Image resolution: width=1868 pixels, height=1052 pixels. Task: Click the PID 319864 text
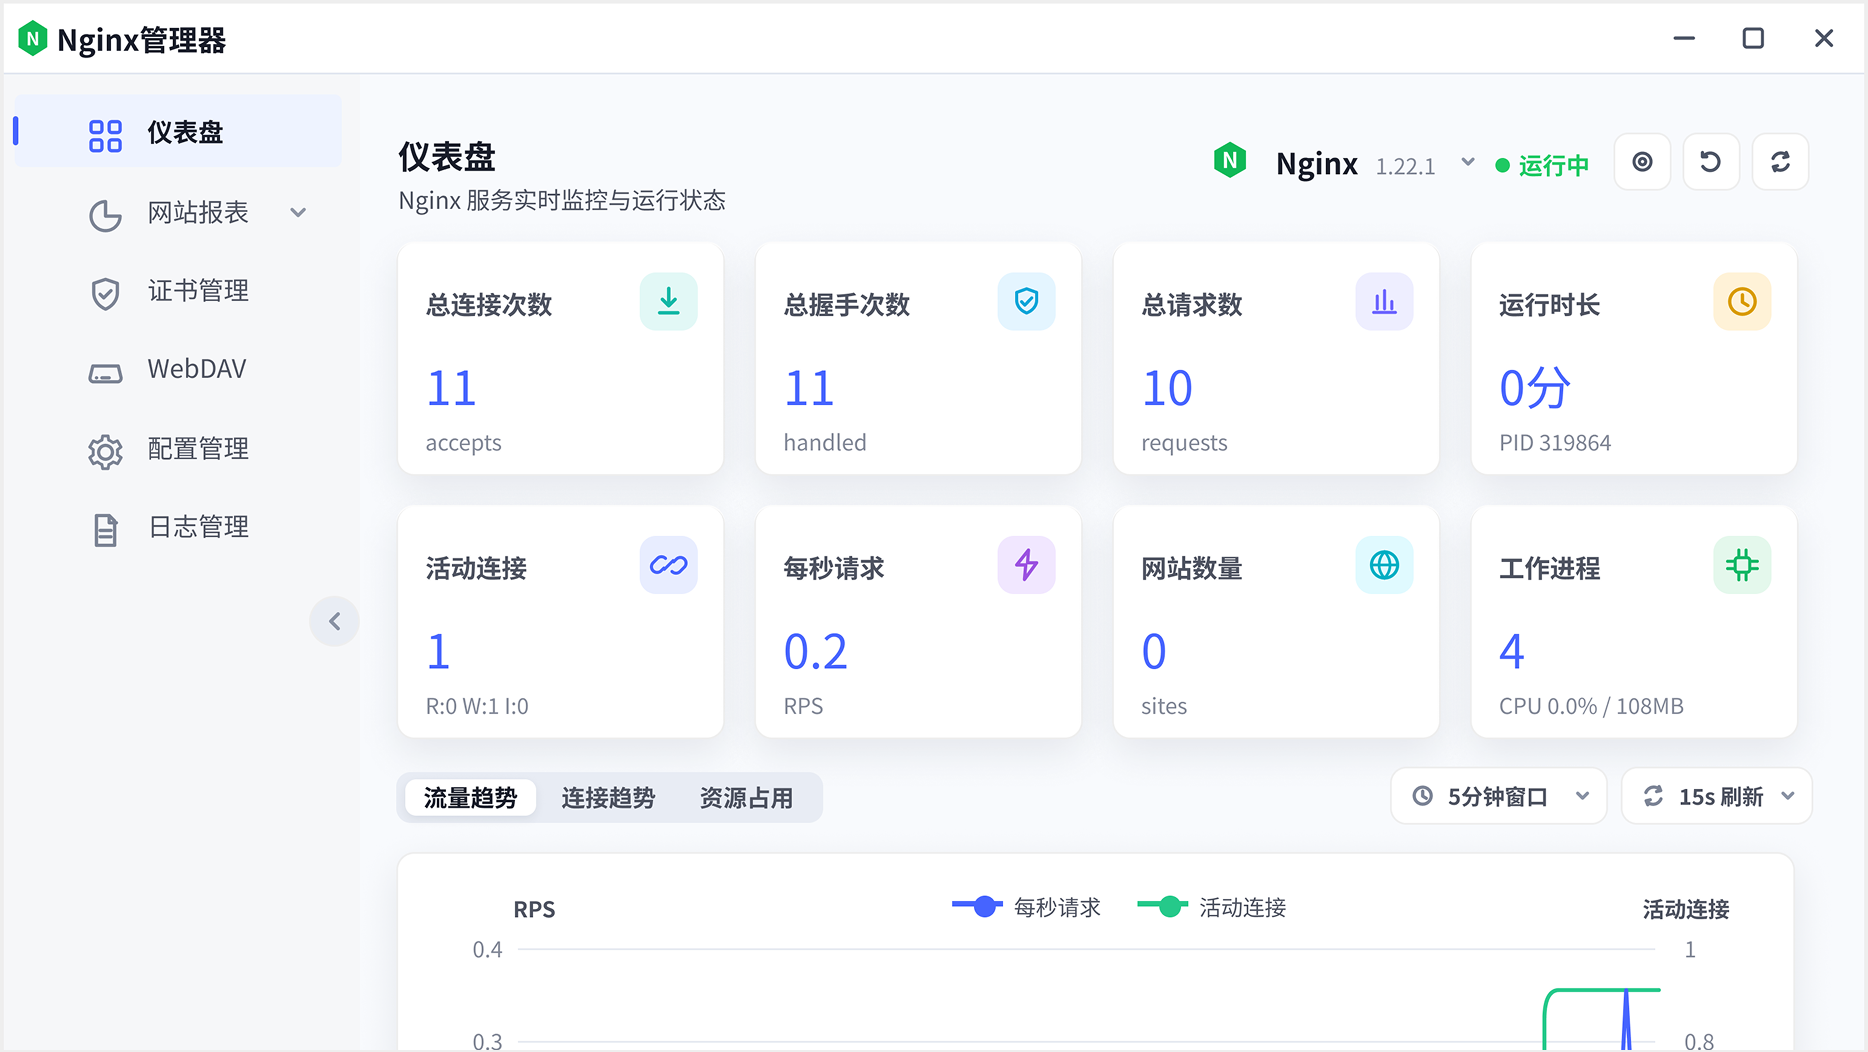[1555, 442]
